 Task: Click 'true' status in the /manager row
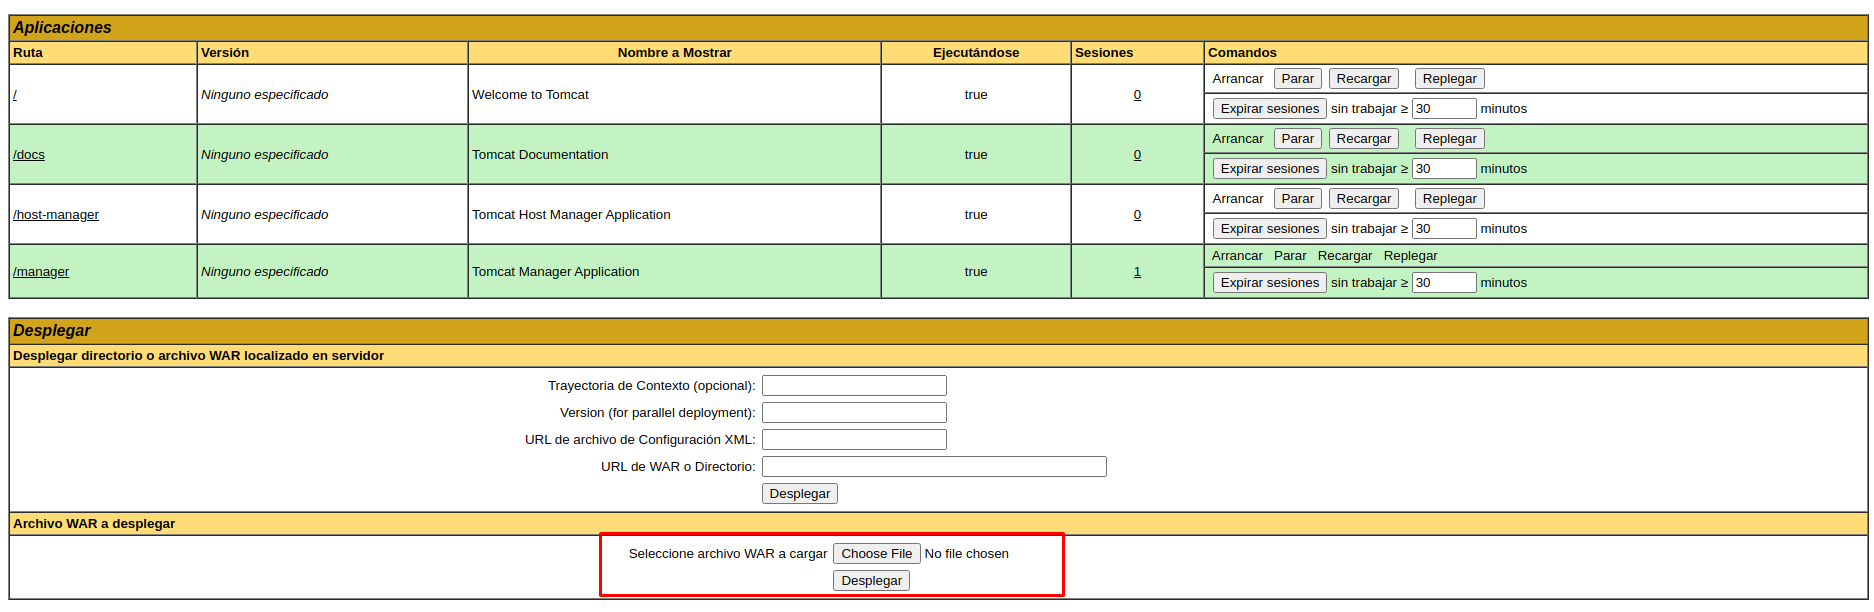click(x=976, y=272)
